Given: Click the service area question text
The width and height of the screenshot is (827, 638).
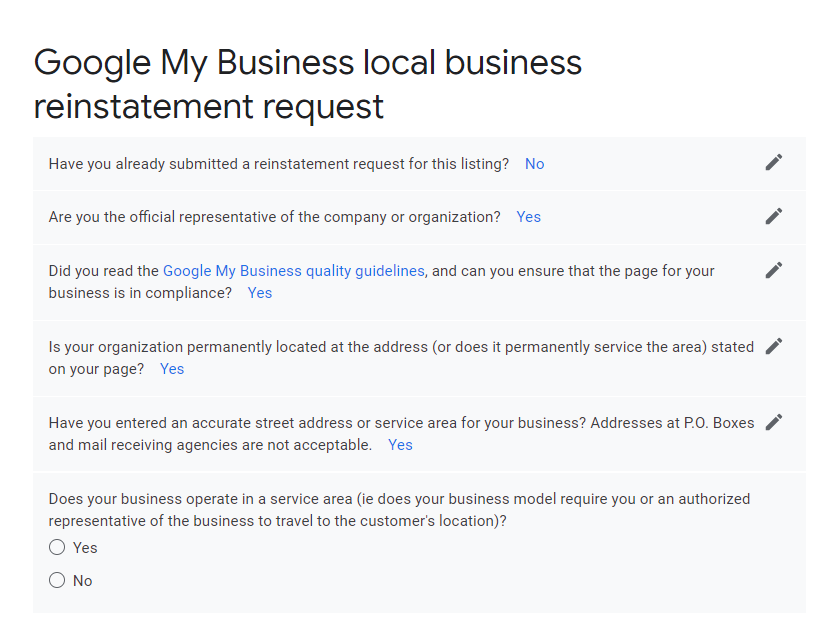Looking at the screenshot, I should 400,510.
